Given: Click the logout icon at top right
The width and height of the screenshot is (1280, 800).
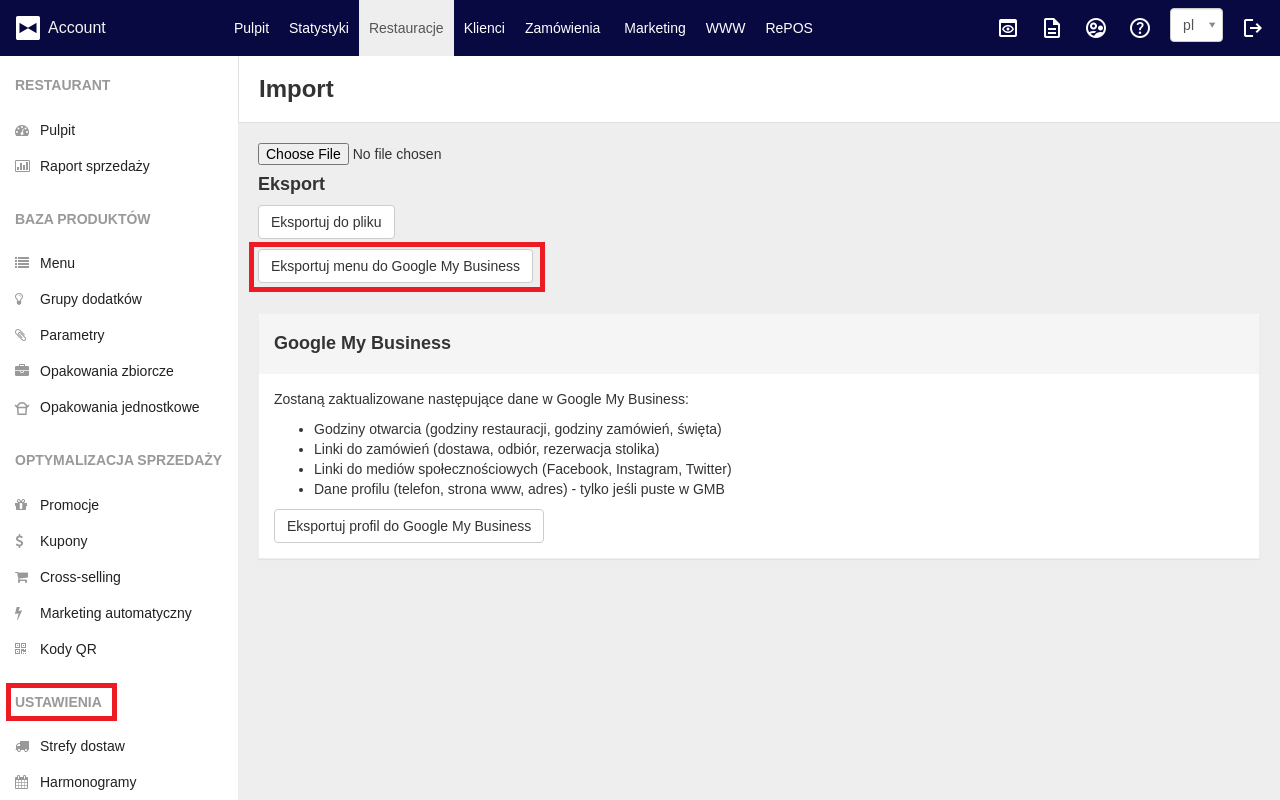Looking at the screenshot, I should tap(1253, 28).
